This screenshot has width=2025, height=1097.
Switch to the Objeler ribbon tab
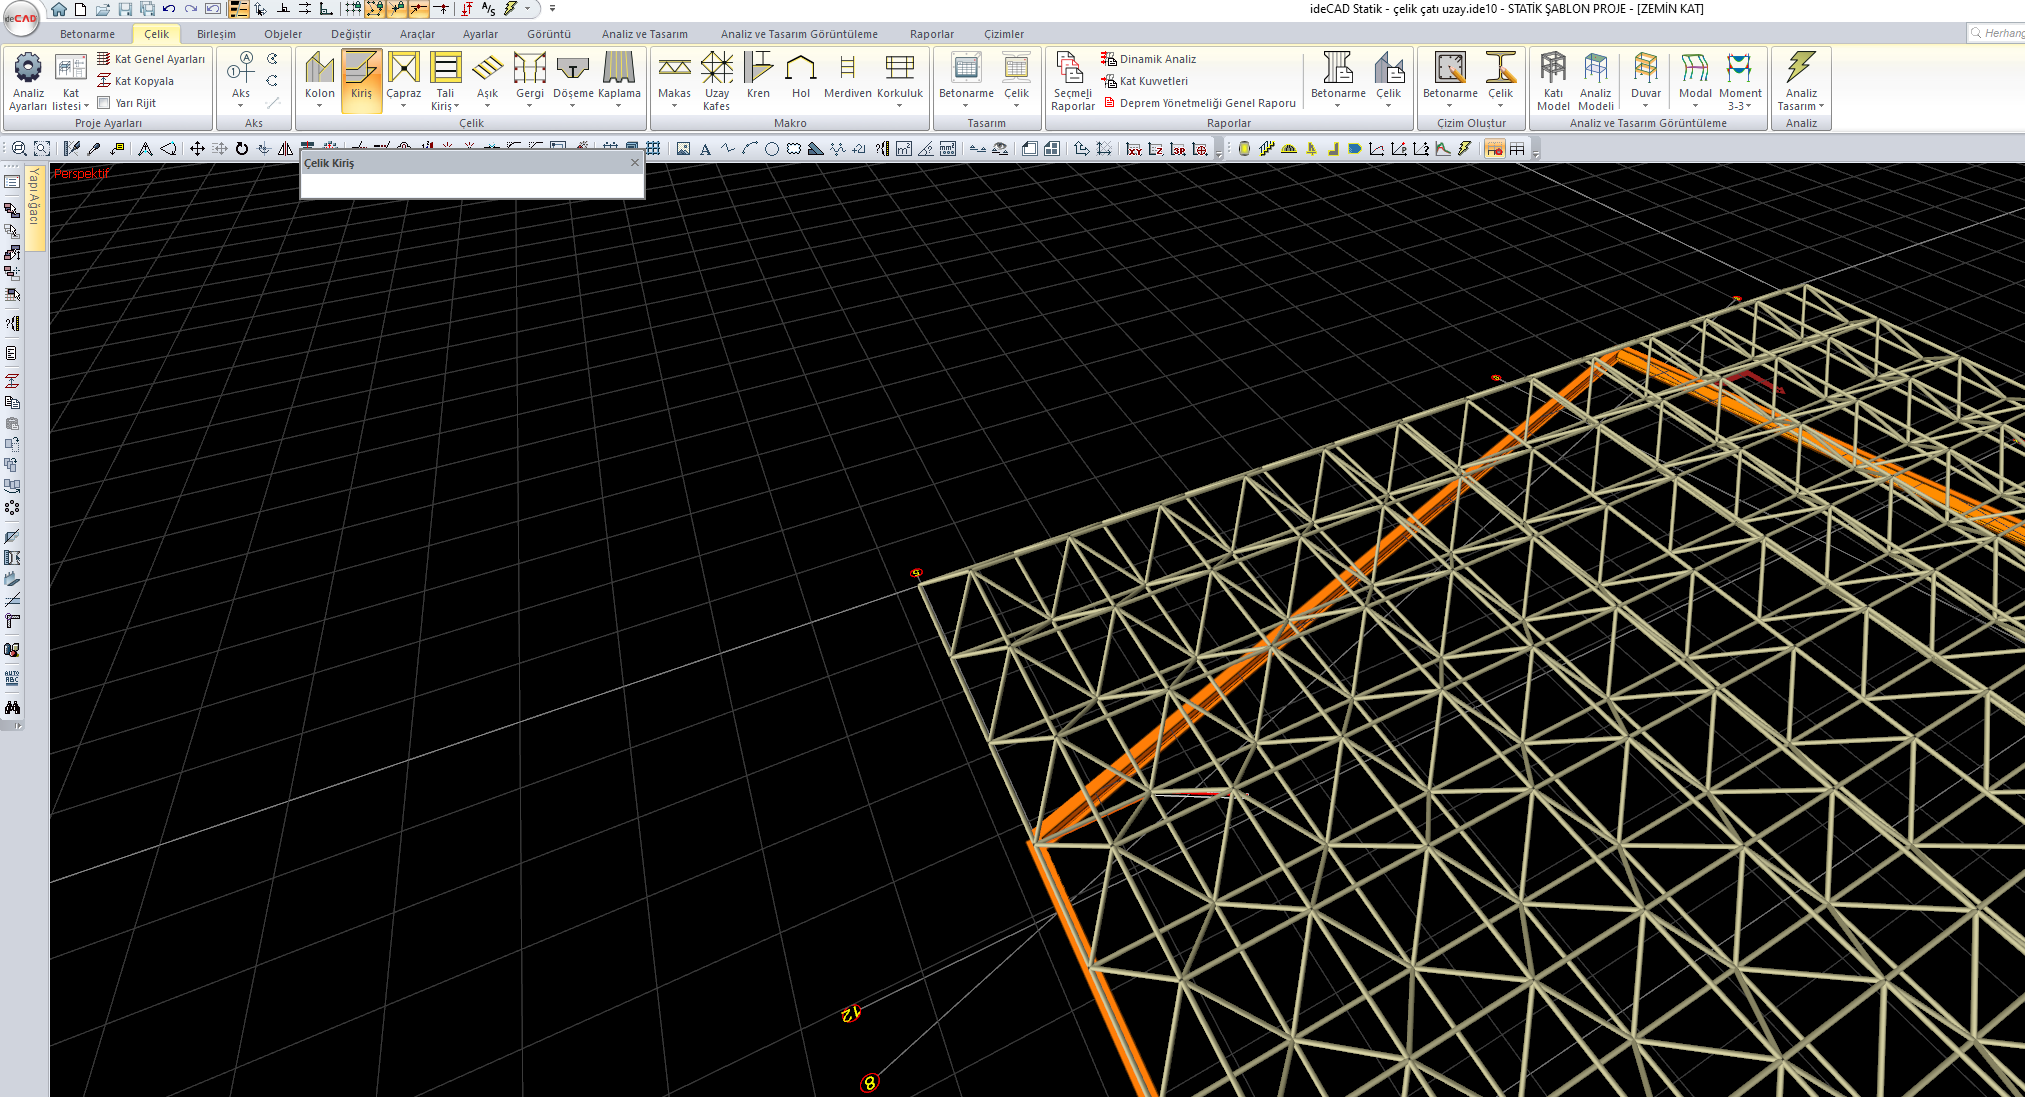pos(283,34)
